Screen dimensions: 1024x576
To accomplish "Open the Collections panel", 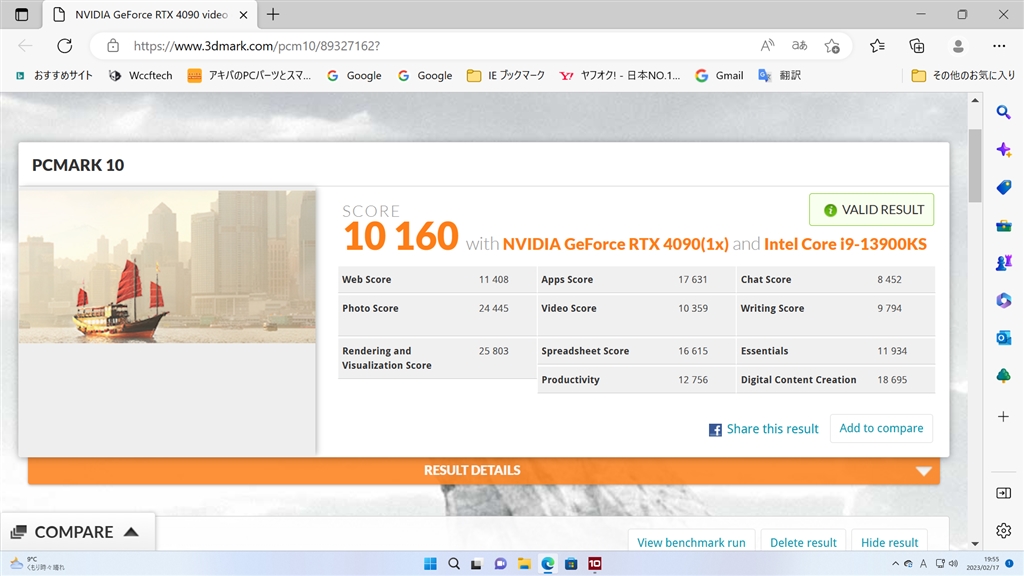I will pos(917,46).
